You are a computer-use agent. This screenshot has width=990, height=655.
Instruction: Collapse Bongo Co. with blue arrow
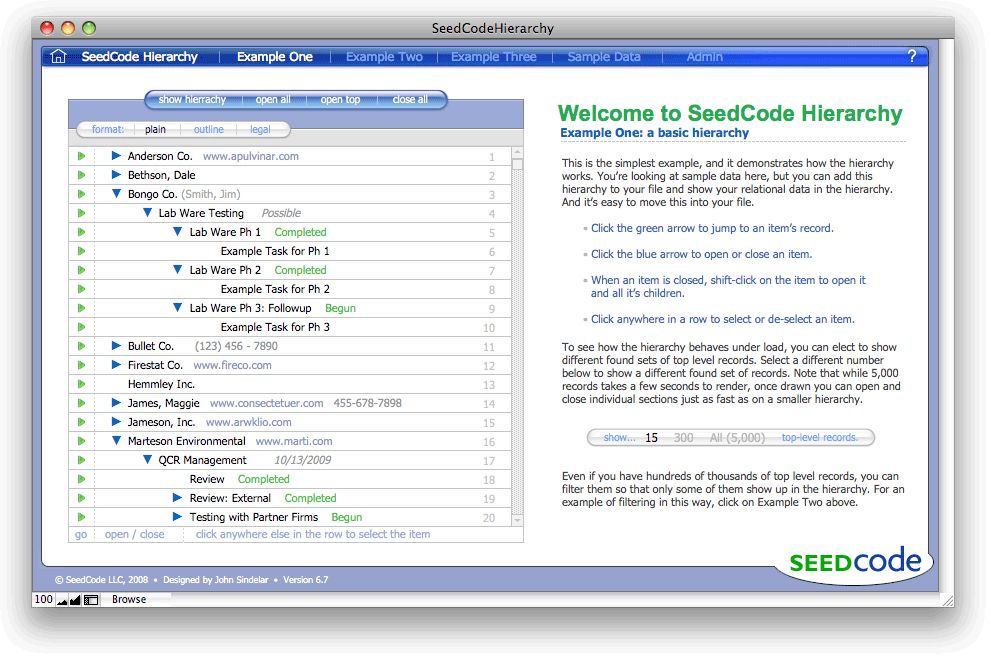116,194
